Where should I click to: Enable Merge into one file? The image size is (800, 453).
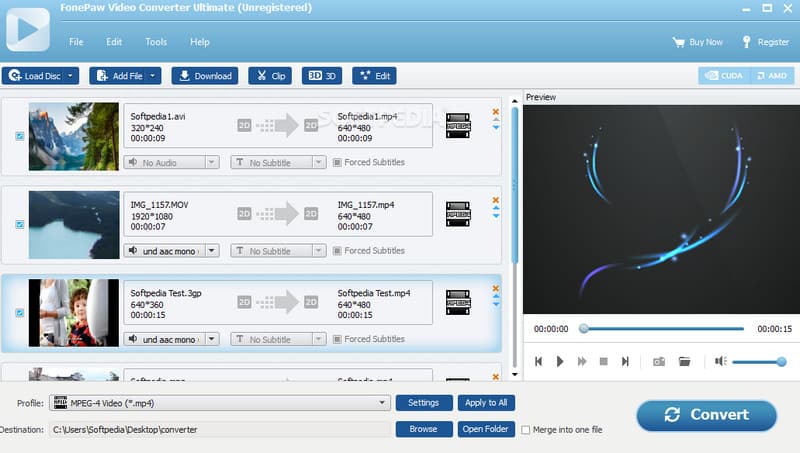pos(526,429)
